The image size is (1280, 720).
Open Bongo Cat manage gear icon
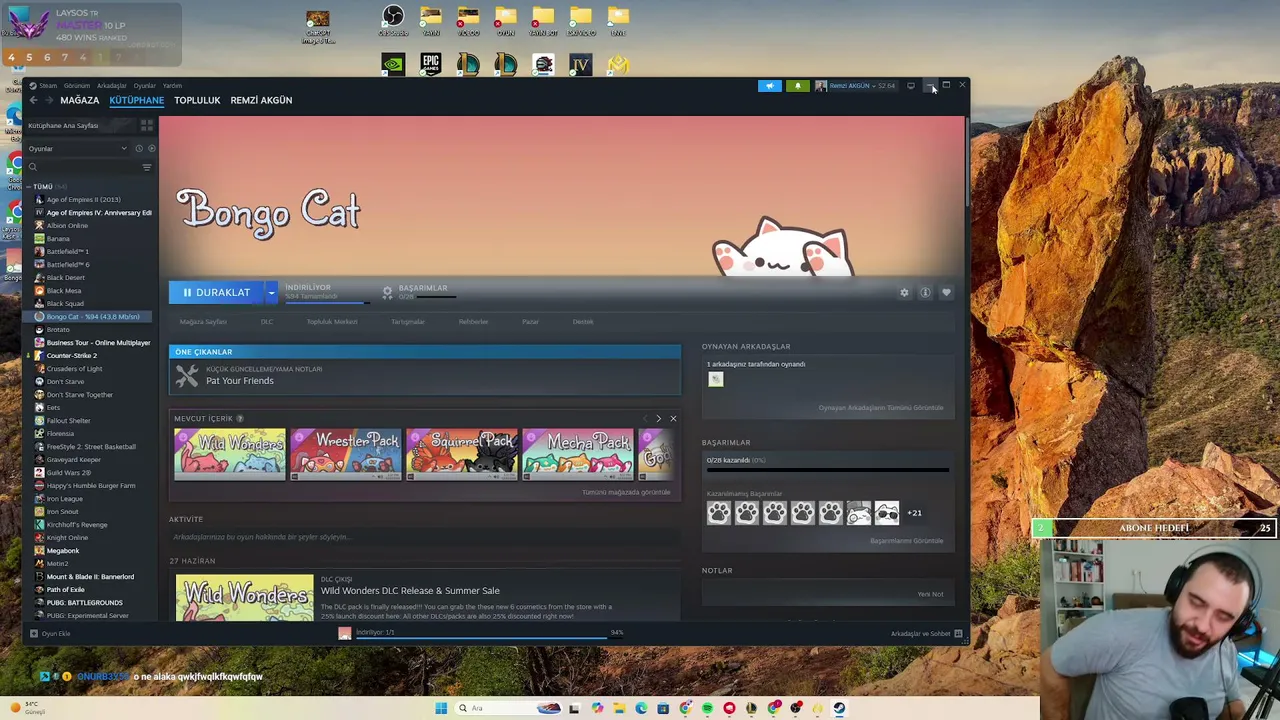[904, 293]
